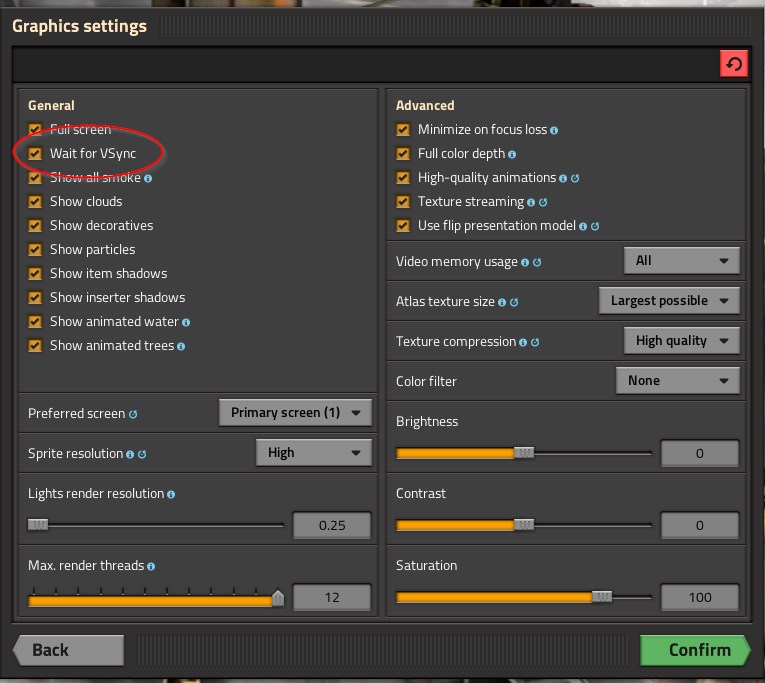Click the Back button
Screen dimensions: 765x683
tap(67, 650)
